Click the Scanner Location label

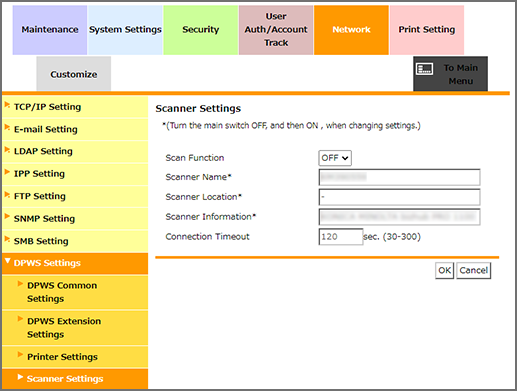pos(203,197)
